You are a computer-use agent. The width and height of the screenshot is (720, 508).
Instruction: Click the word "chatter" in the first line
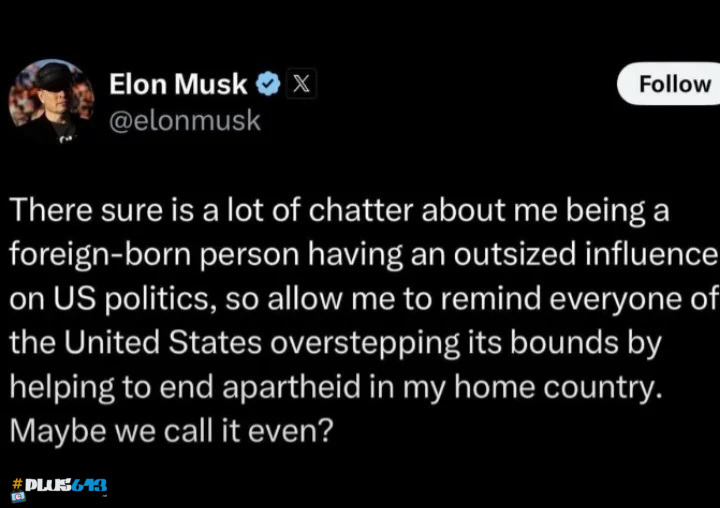pyautogui.click(x=361, y=210)
